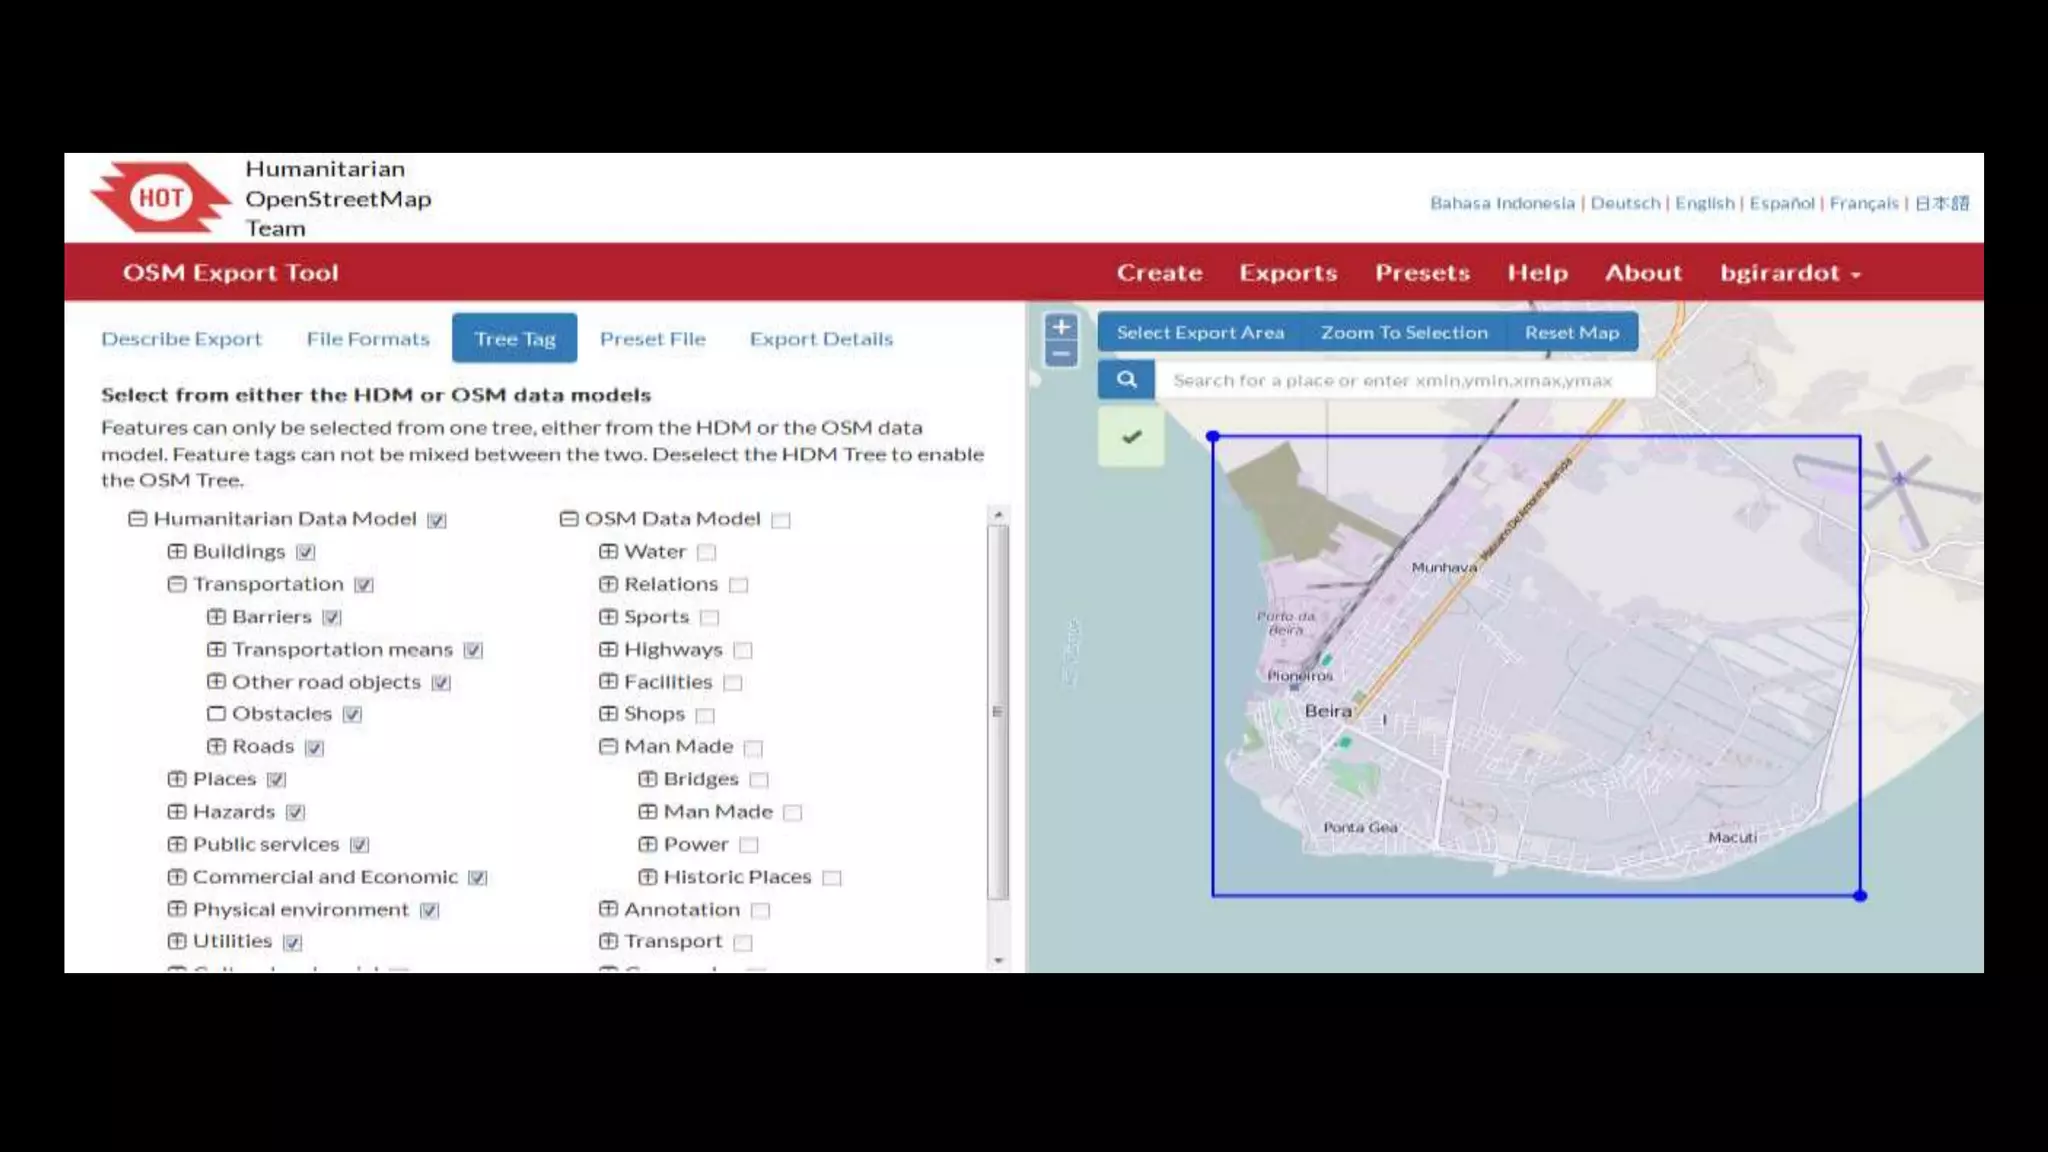The image size is (2048, 1152).
Task: Toggle the Hazards checkbox
Action: pyautogui.click(x=295, y=812)
